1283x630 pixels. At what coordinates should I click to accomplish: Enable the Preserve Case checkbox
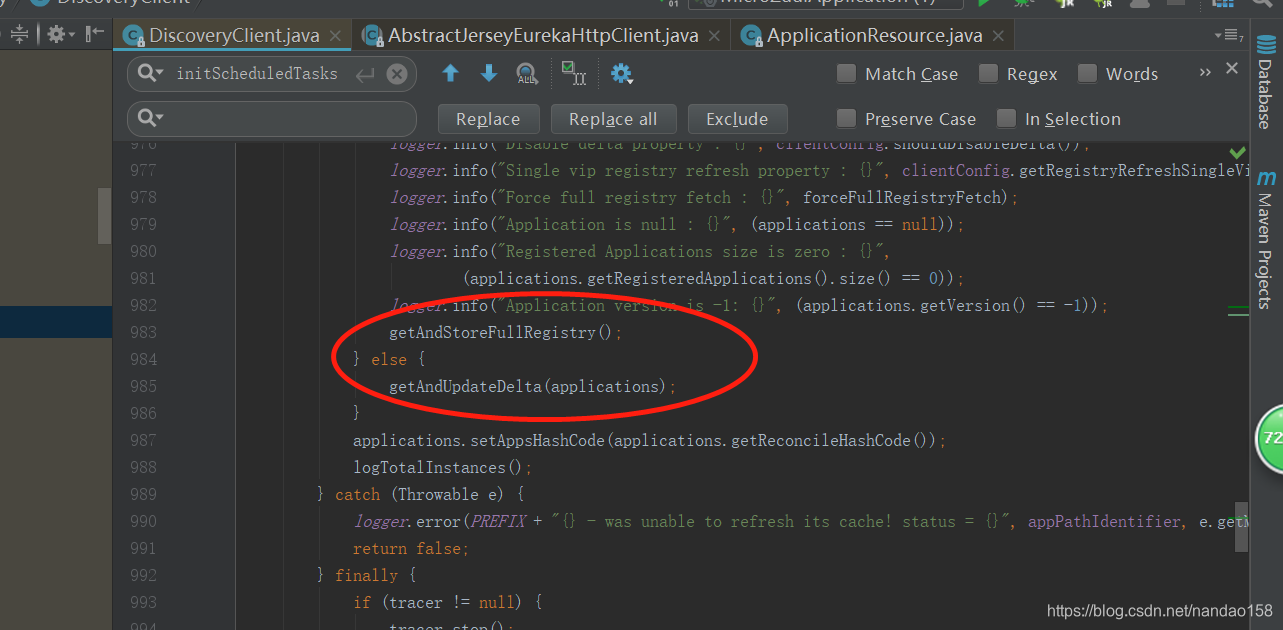[x=847, y=119]
